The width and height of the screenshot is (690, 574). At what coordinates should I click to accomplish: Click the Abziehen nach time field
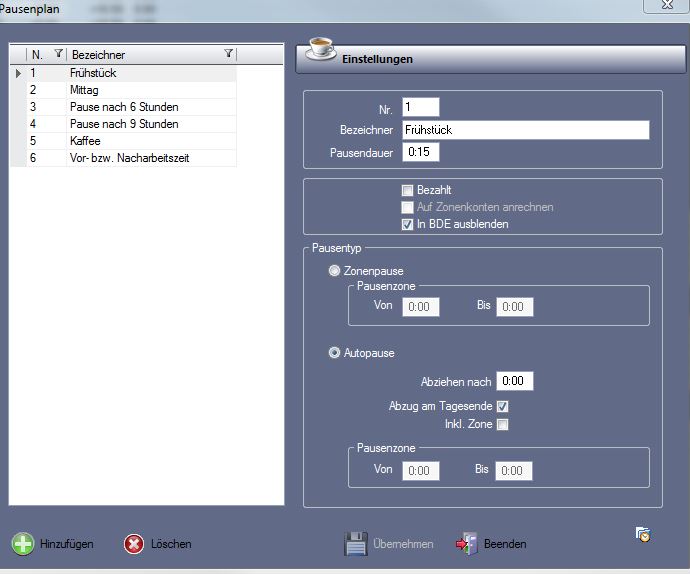pyautogui.click(x=515, y=381)
